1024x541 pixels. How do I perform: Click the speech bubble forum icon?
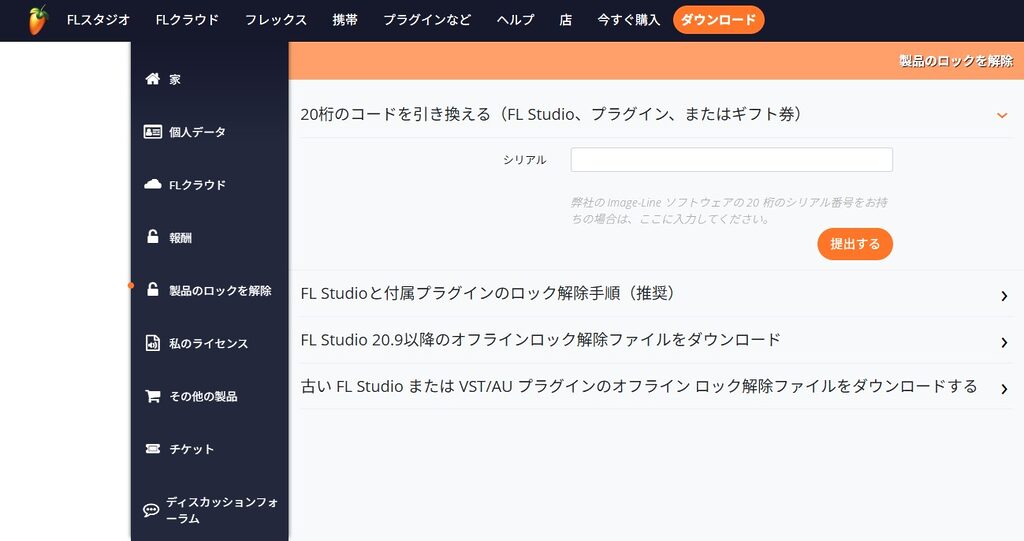point(152,510)
